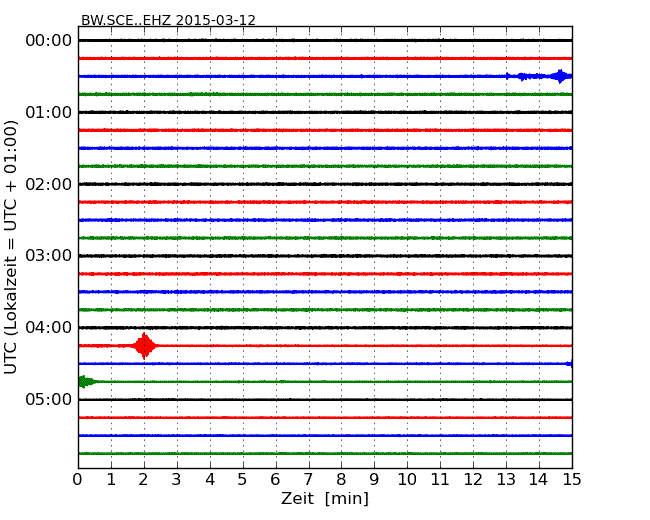Click the 04:00 y-axis time label
Screen dimensions: 650x520
coord(48,328)
